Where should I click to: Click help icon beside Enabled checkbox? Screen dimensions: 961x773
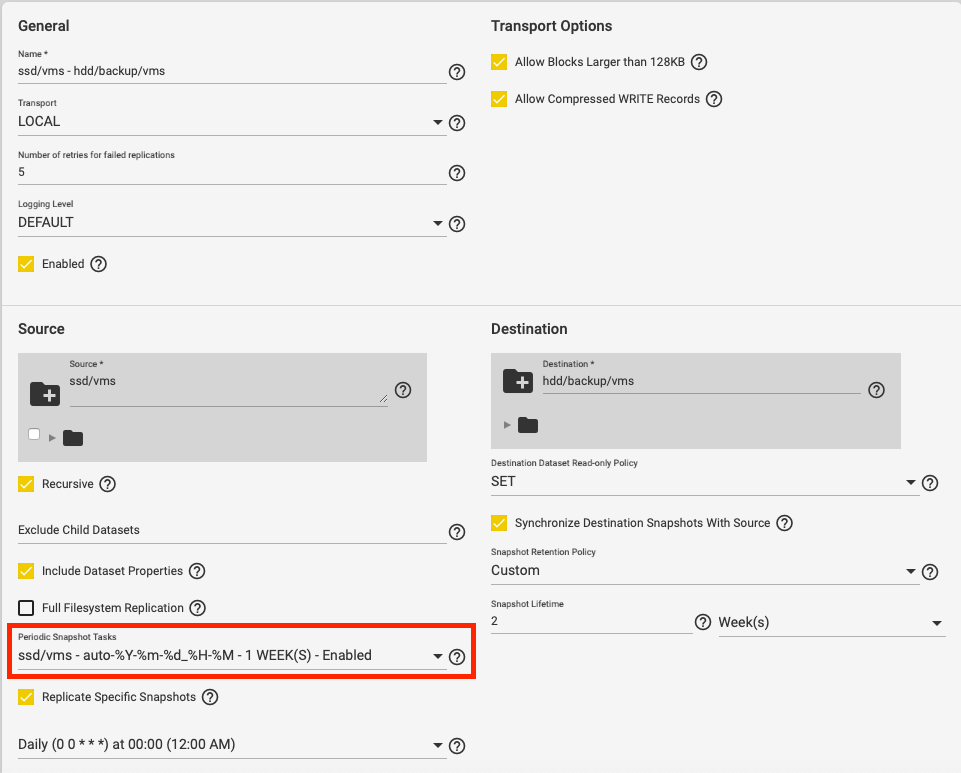coord(98,265)
